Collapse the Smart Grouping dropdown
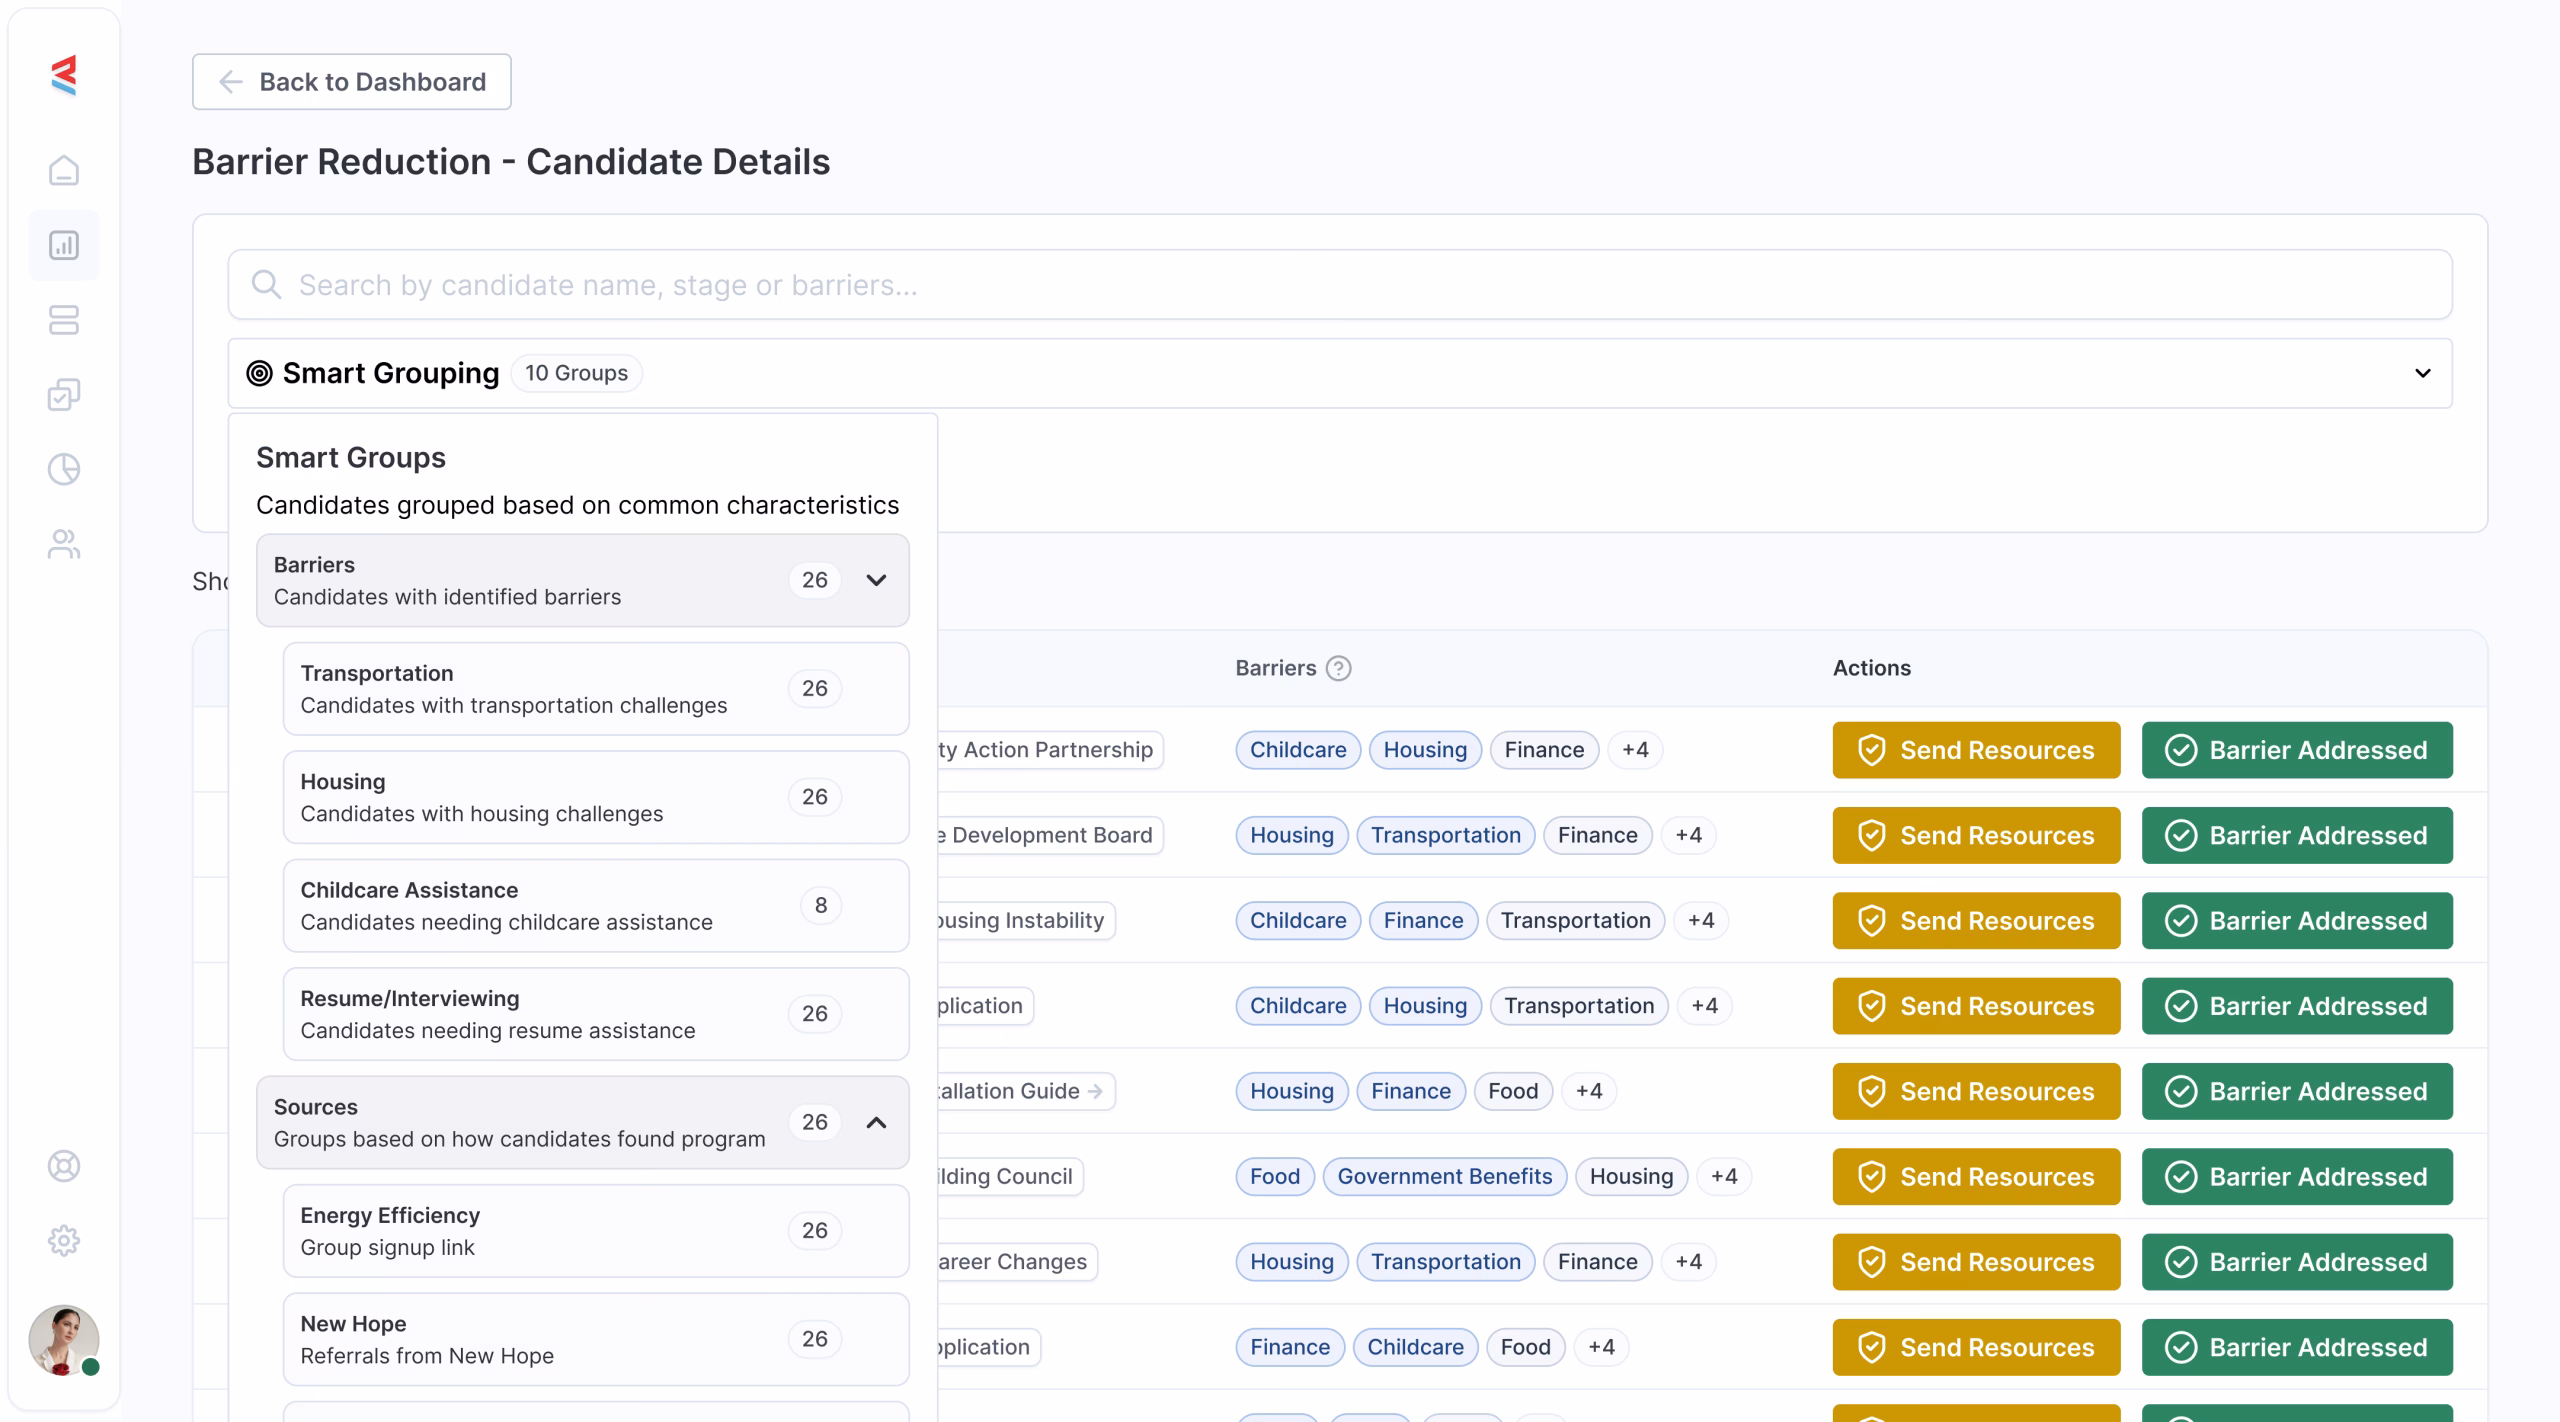2560x1422 pixels. (2422, 373)
